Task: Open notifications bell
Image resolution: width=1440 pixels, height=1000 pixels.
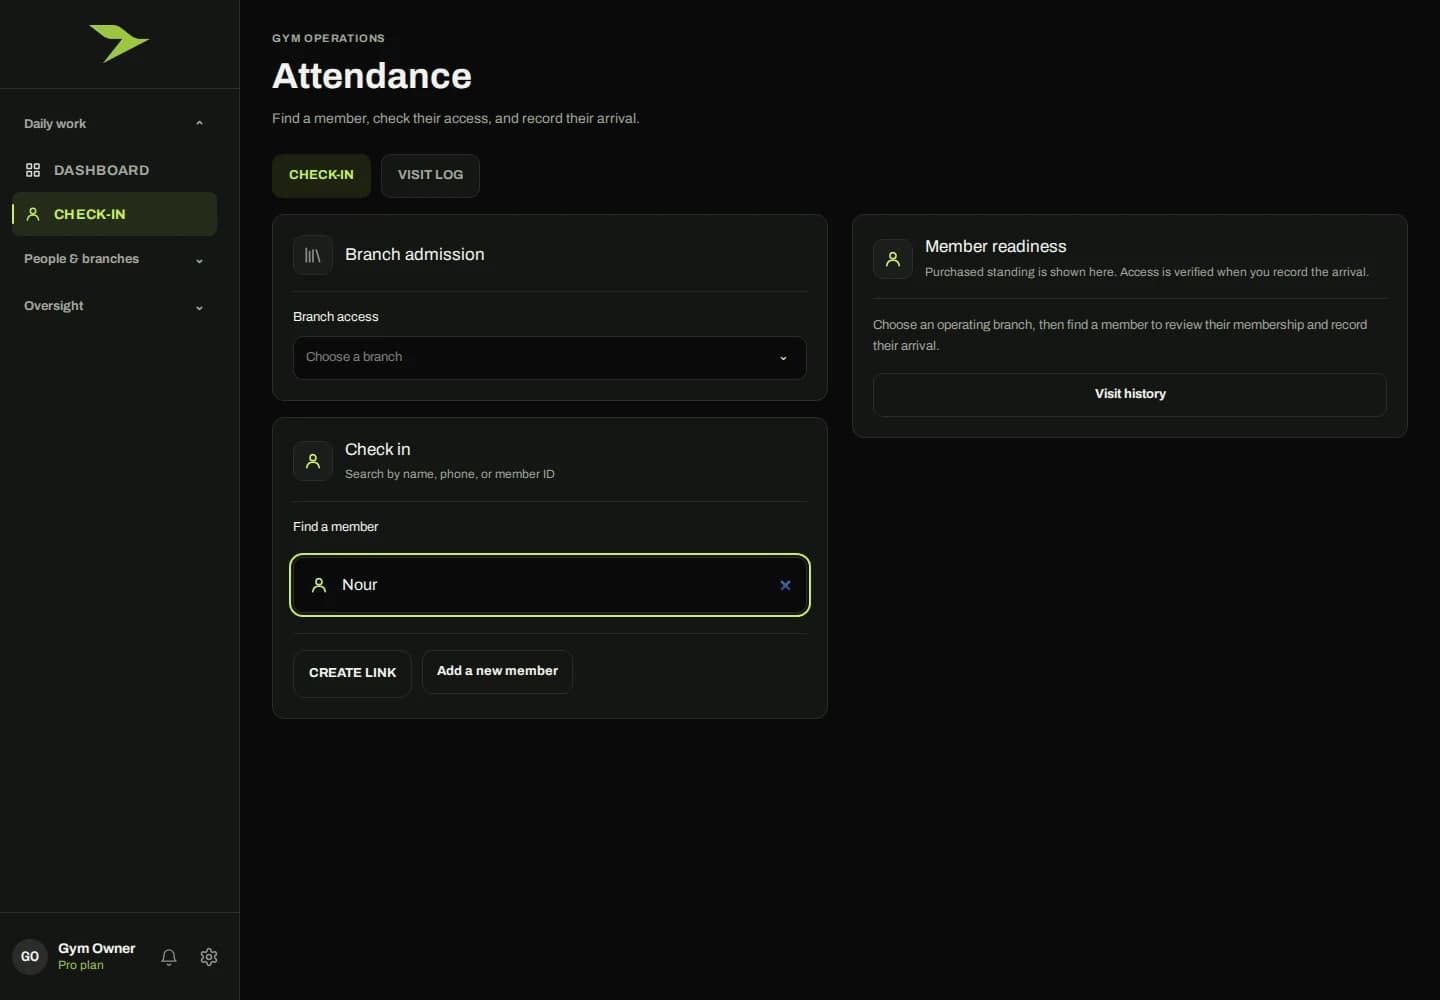Action: pyautogui.click(x=169, y=957)
